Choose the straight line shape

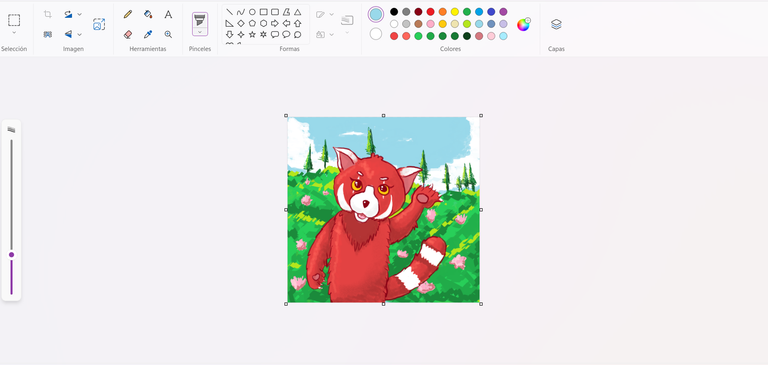(x=229, y=12)
